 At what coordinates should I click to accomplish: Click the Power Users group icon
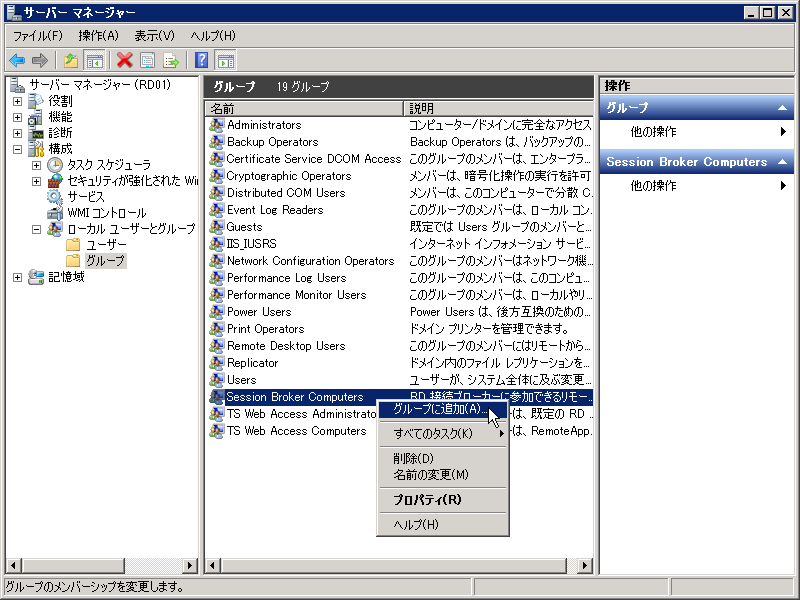(x=216, y=312)
